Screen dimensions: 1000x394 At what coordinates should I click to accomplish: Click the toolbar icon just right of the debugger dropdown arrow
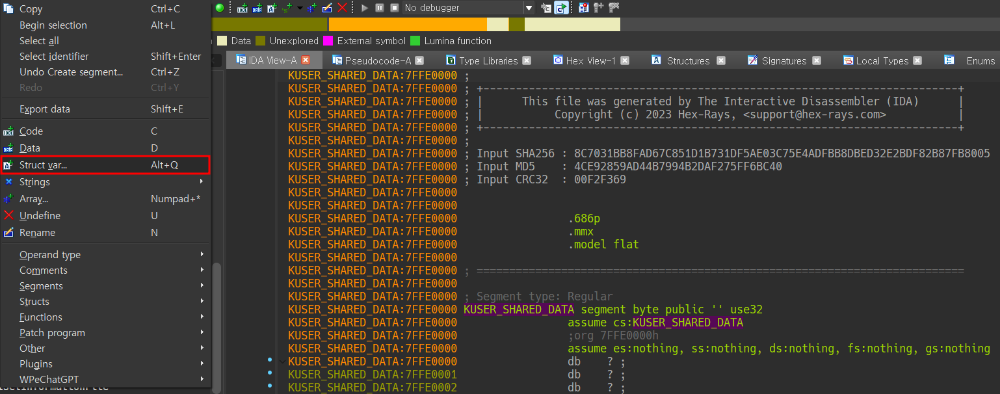(547, 8)
